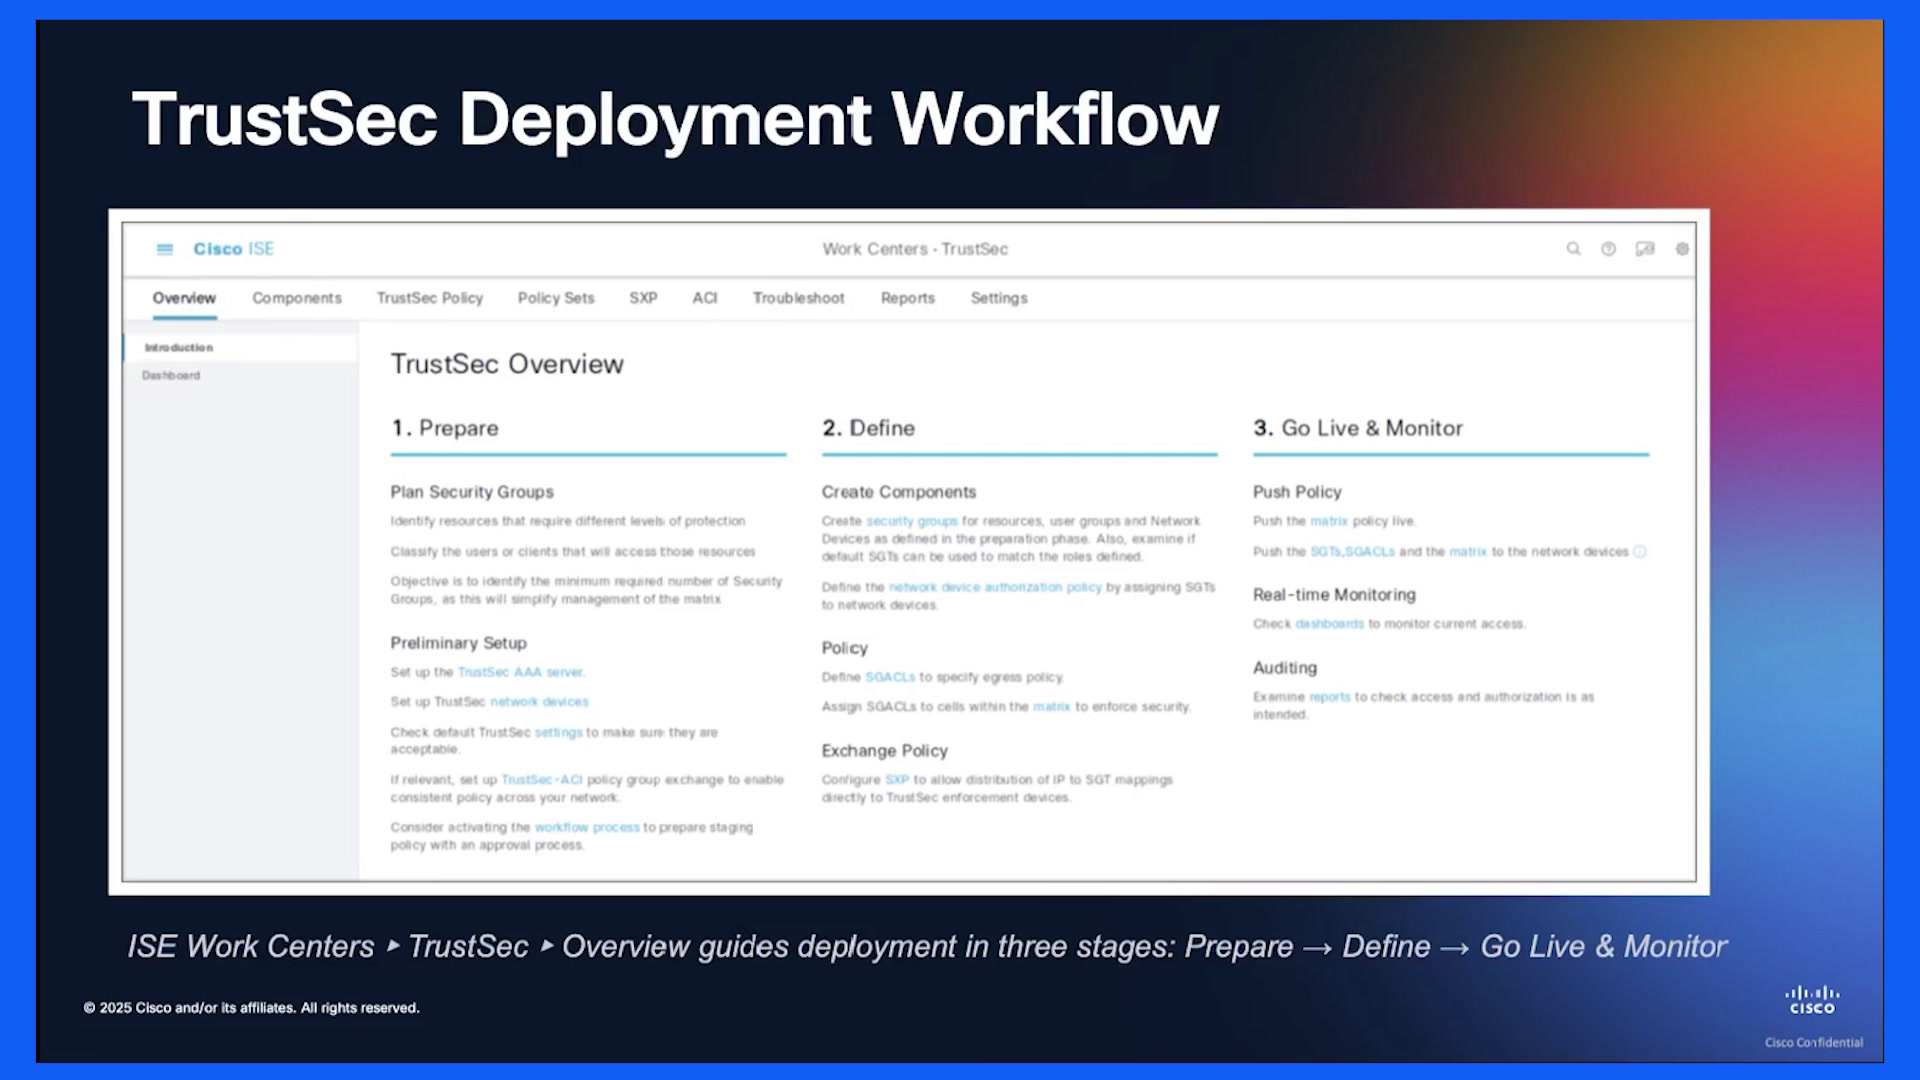Viewport: 1920px width, 1080px height.
Task: Open the Troubleshoot tab
Action: tap(798, 298)
